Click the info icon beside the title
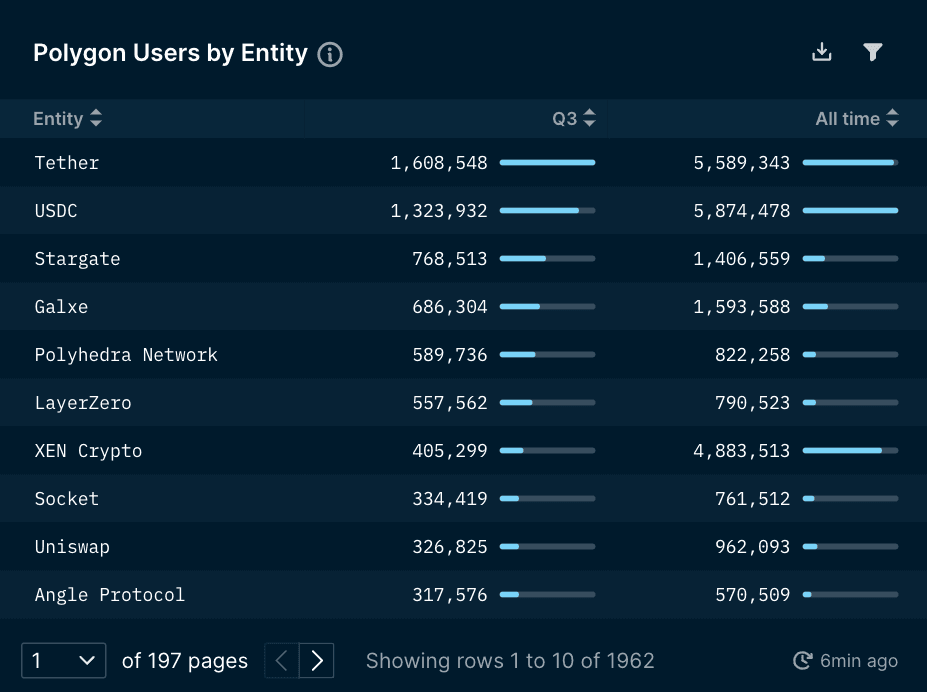 tap(329, 55)
